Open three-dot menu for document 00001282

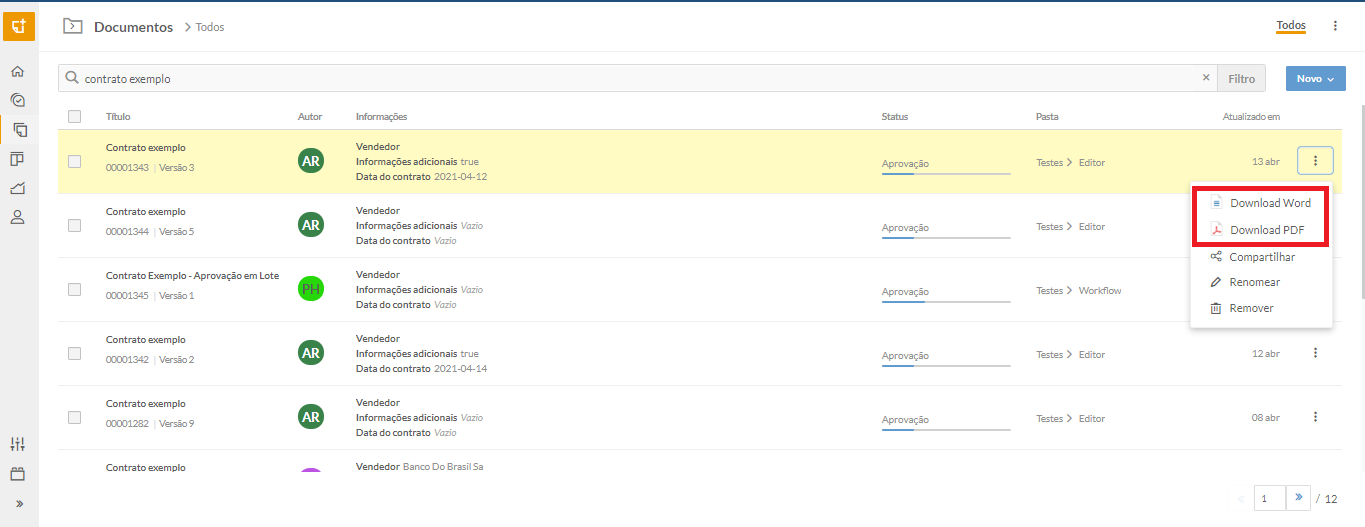(x=1315, y=416)
